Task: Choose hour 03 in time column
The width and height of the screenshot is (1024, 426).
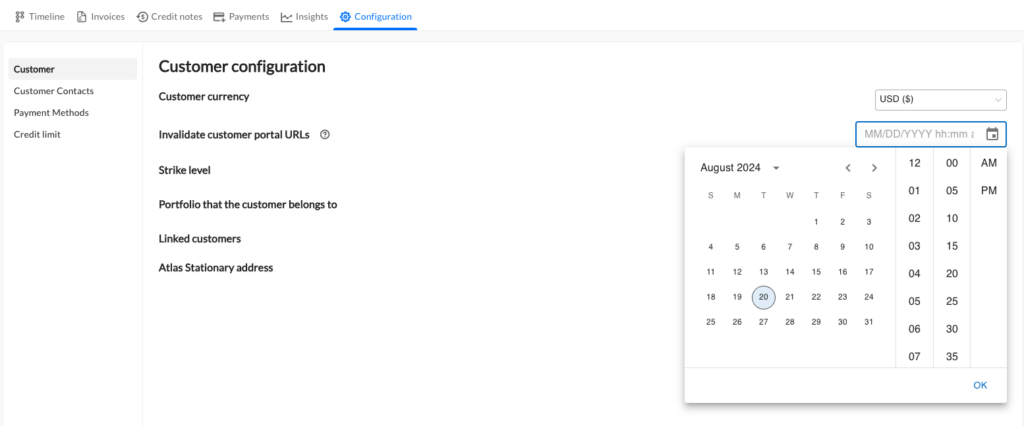Action: tap(914, 246)
